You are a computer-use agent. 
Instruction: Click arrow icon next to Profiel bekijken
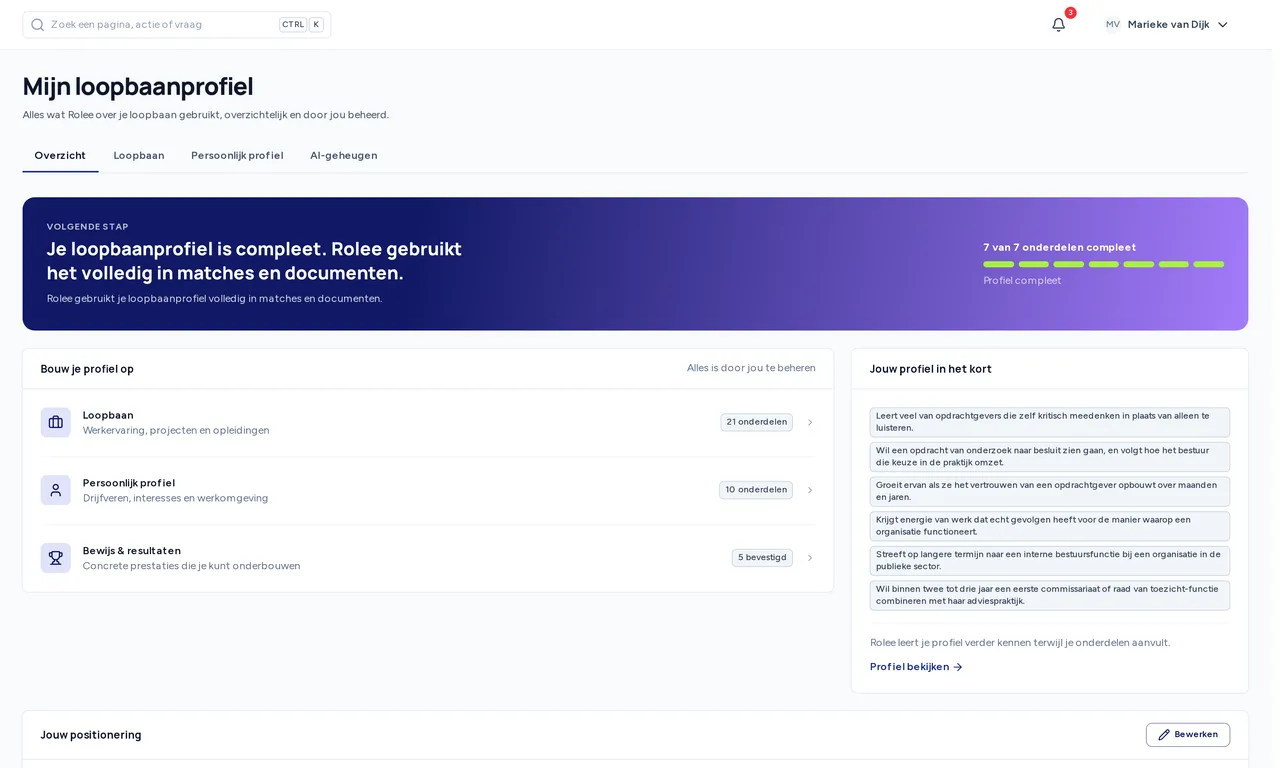tap(958, 667)
